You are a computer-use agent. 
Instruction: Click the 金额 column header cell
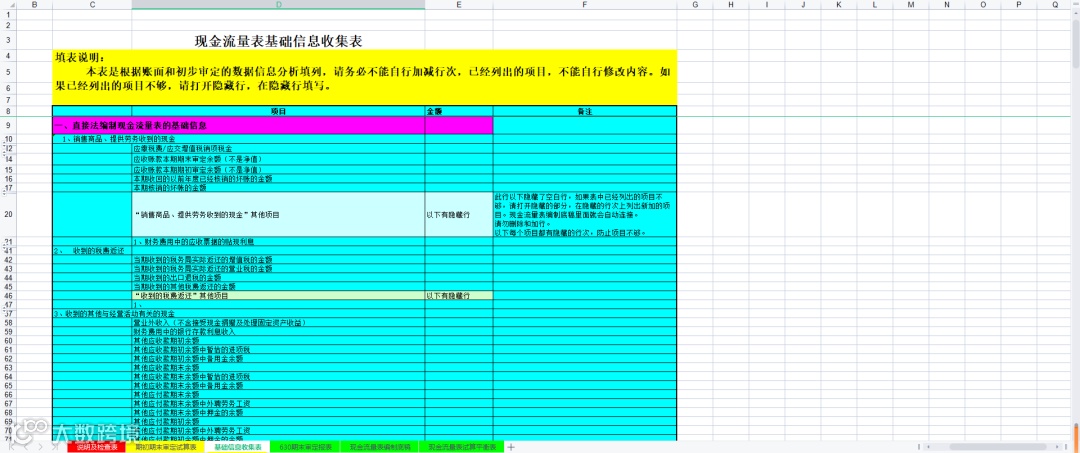pos(459,111)
